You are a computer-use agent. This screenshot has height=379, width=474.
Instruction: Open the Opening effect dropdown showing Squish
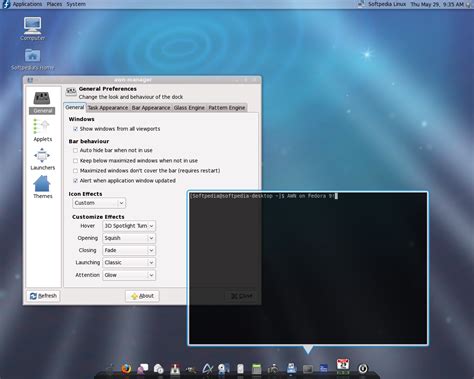tap(129, 238)
